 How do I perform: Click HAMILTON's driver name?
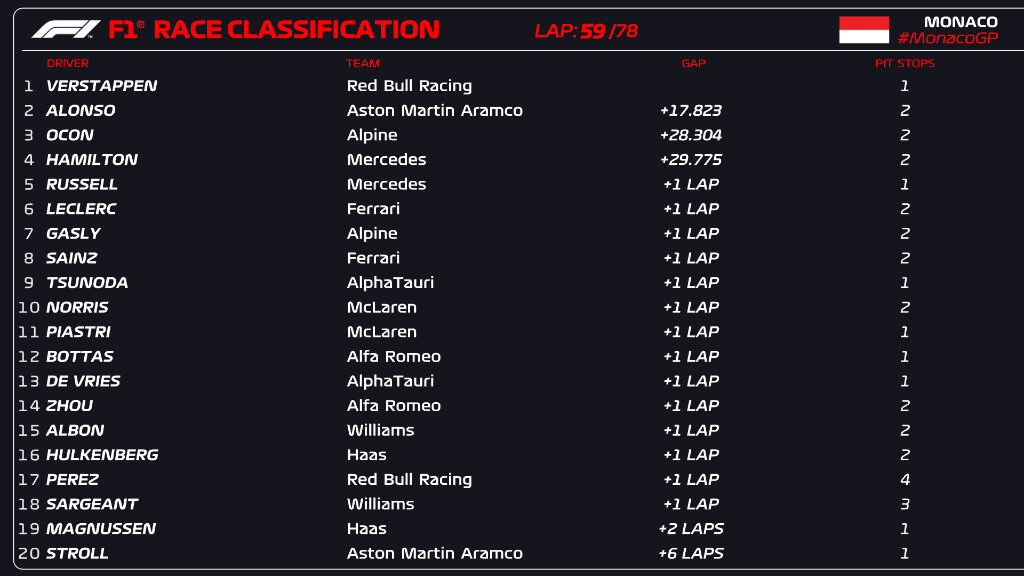[92, 160]
